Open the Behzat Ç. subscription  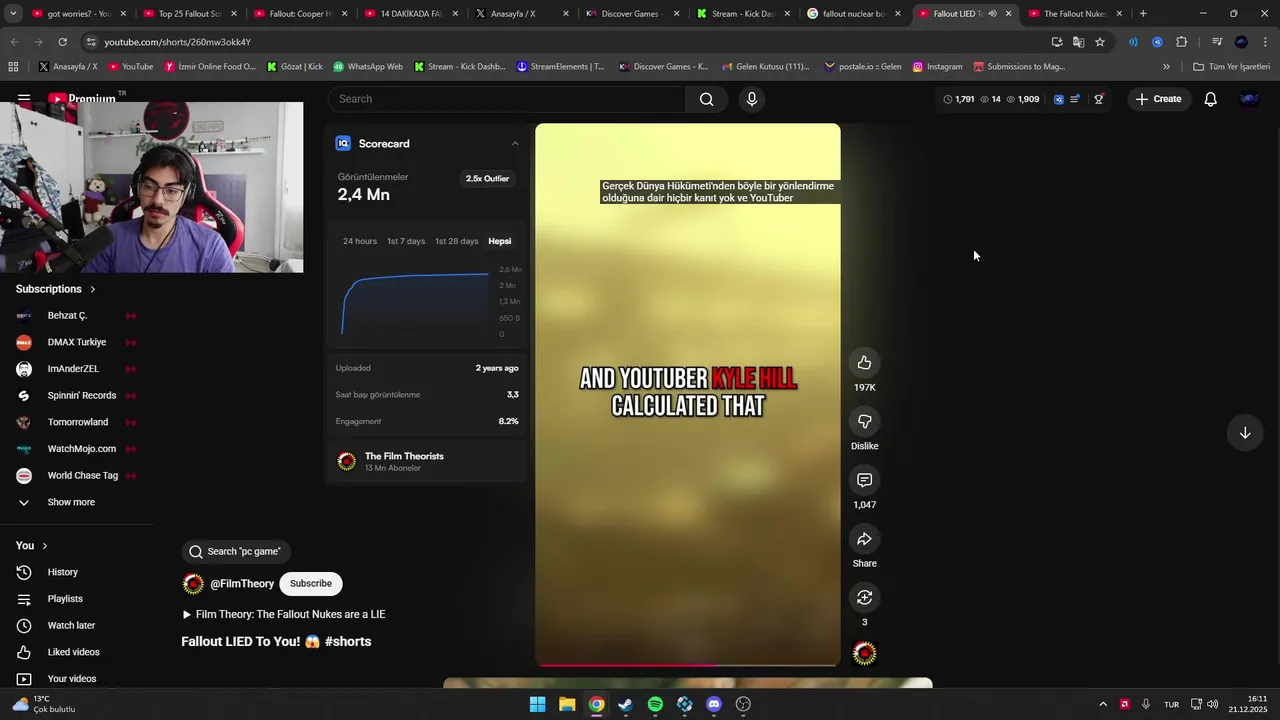(x=67, y=316)
